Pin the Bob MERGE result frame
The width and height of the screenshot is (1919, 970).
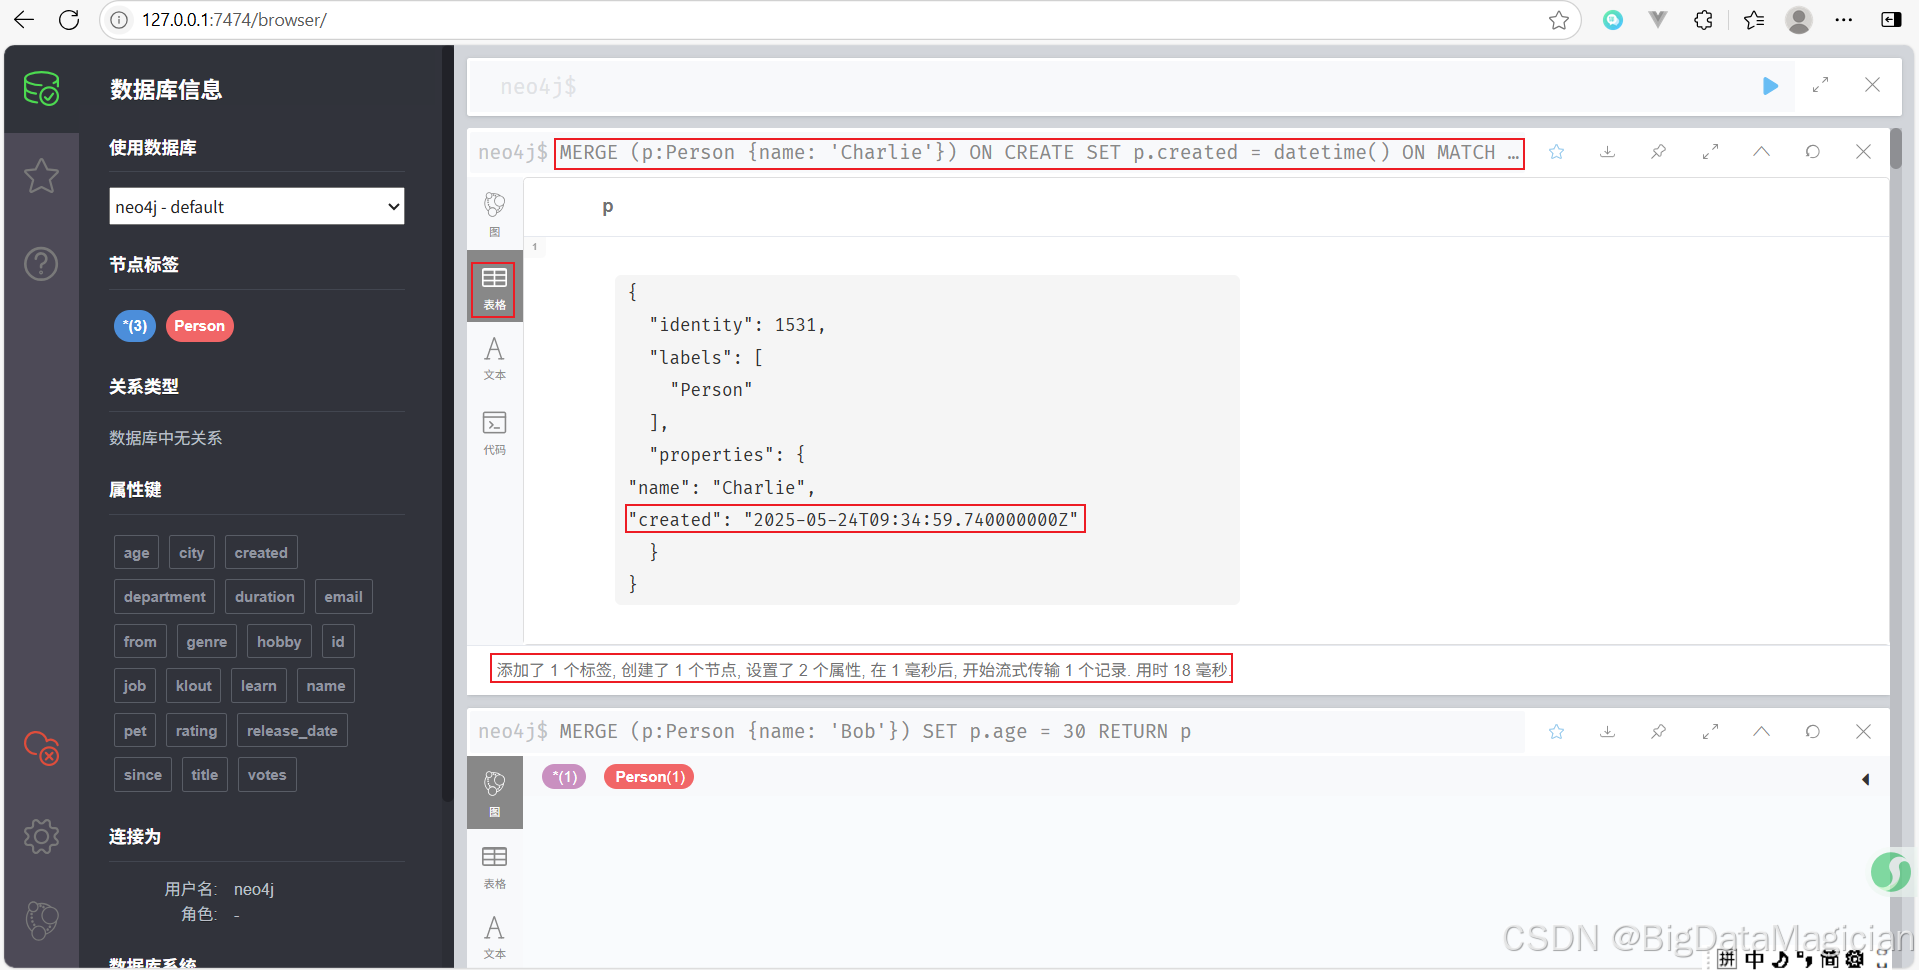(x=1659, y=732)
